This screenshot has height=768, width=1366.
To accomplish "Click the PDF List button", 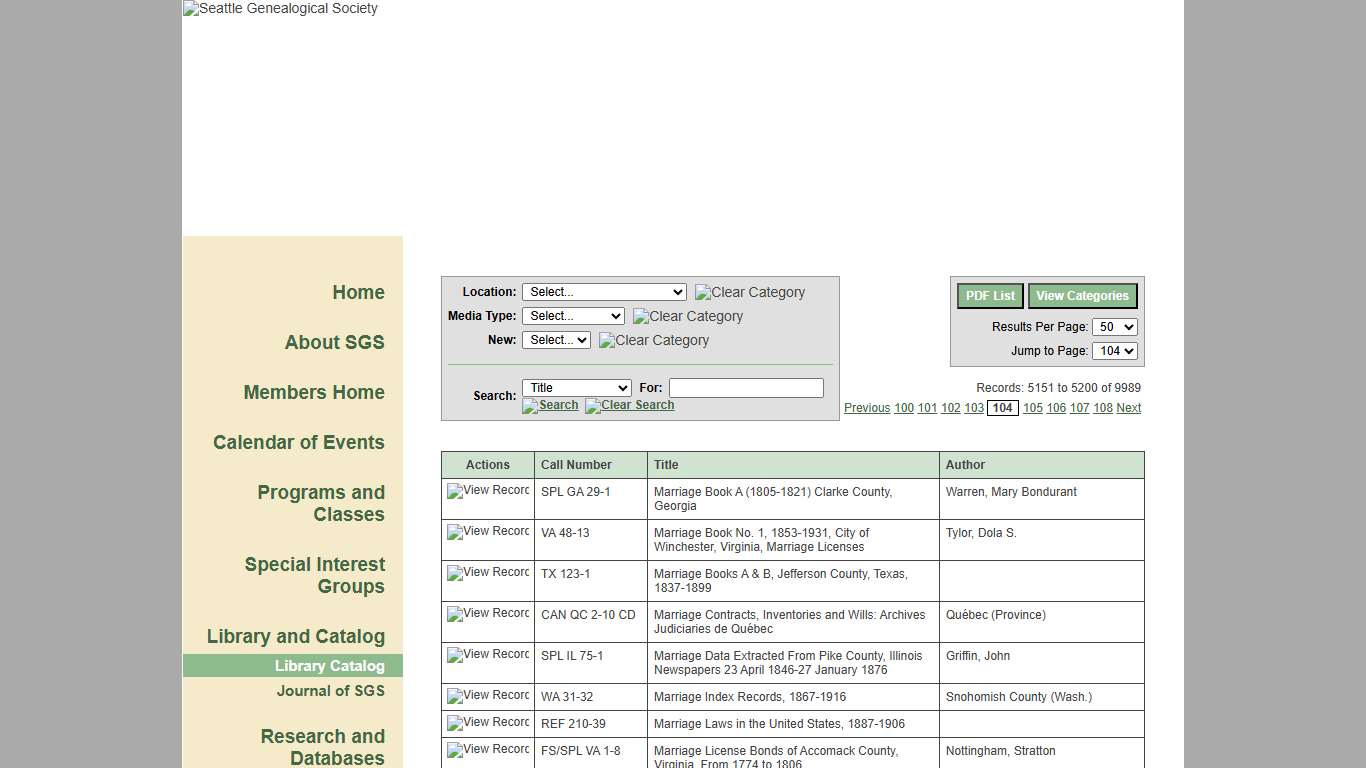I will pos(989,295).
